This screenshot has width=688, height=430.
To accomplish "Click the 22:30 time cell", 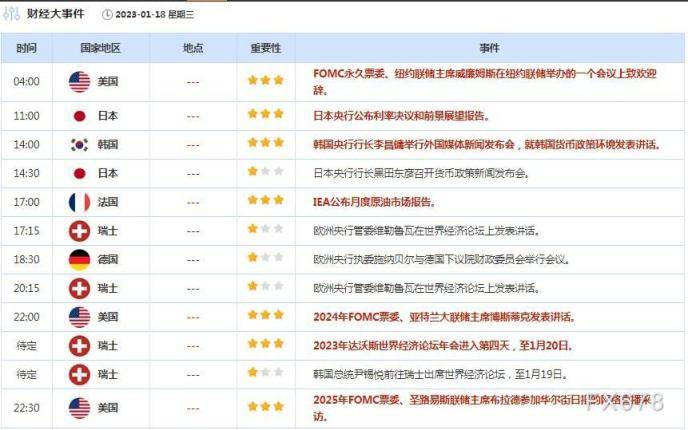I will click(26, 408).
